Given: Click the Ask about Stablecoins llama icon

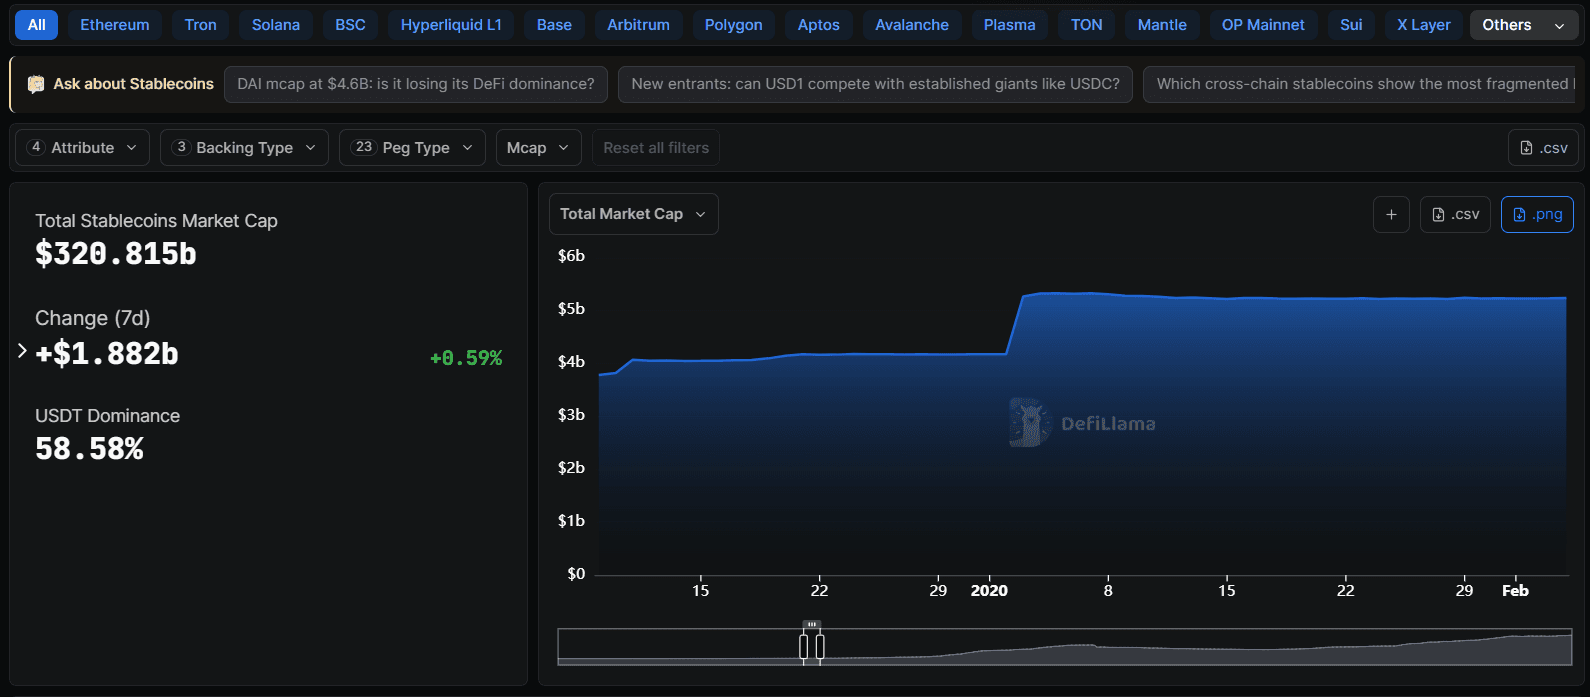Looking at the screenshot, I should tap(36, 84).
